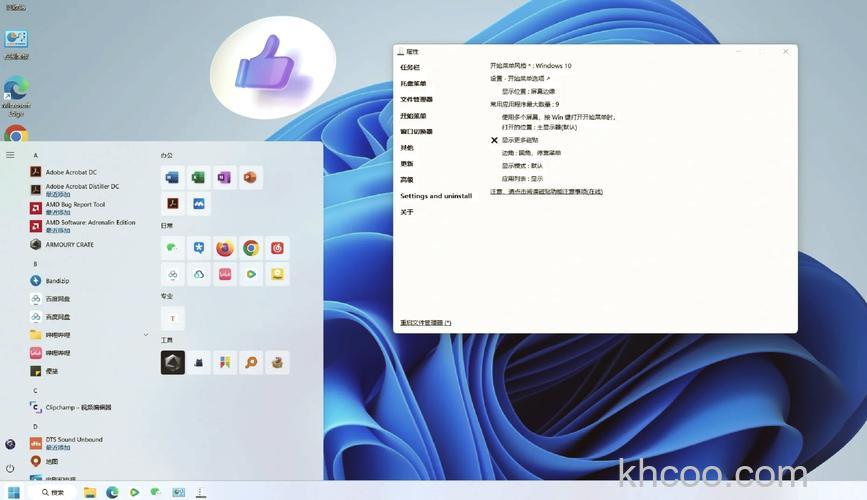The height and width of the screenshot is (500, 867).
Task: Launch the dark Armoury Crate tile
Action: (x=173, y=362)
